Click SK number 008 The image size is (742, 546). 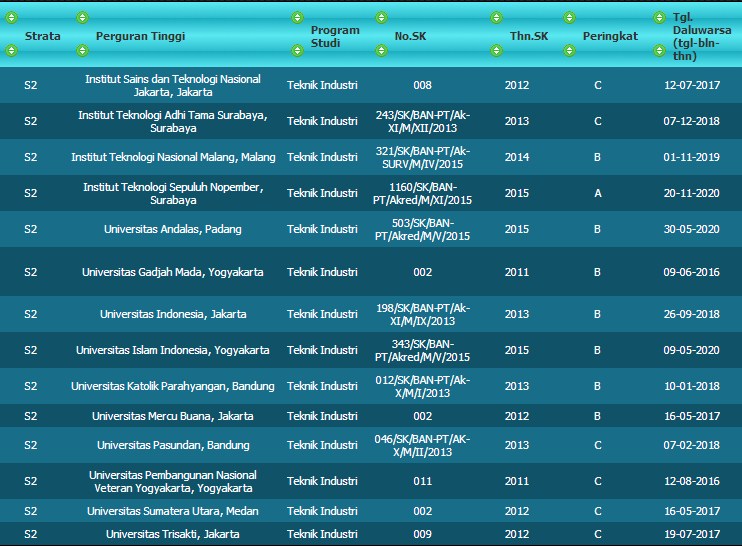(423, 85)
